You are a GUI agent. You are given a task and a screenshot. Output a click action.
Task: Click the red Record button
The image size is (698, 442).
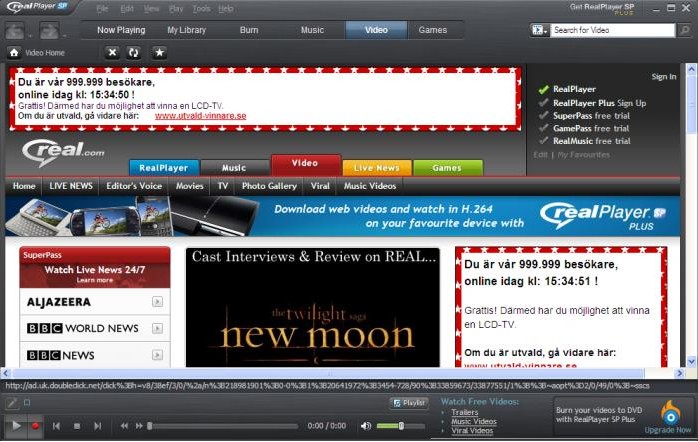tap(35, 426)
